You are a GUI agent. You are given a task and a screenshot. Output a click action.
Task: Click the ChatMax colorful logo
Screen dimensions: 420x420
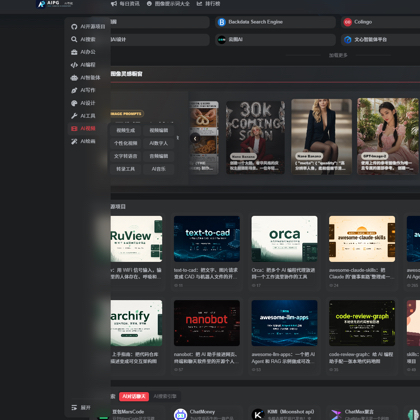click(336, 414)
